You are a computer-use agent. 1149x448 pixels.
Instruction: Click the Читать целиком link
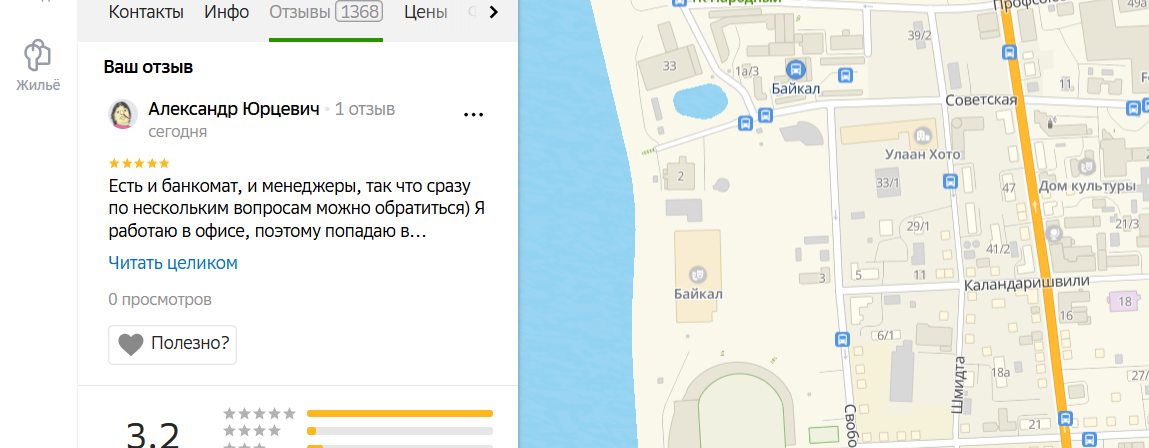173,262
